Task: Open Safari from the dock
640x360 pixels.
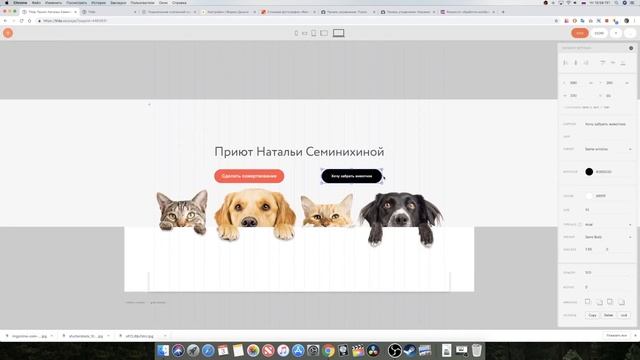Action: point(208,350)
